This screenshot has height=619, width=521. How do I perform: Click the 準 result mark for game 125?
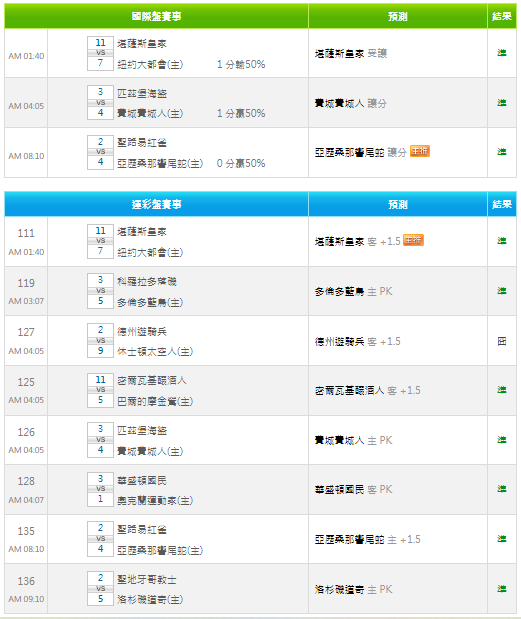pos(502,390)
